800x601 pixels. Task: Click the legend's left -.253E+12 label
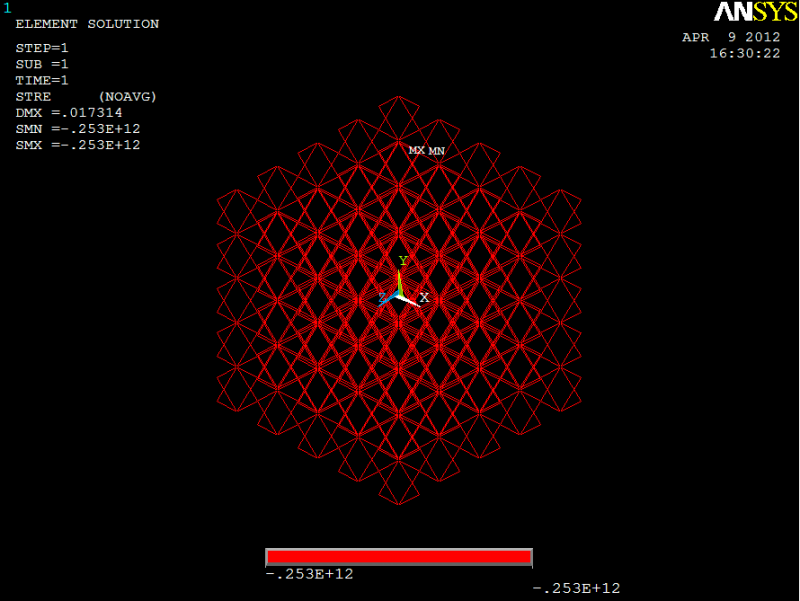click(310, 574)
